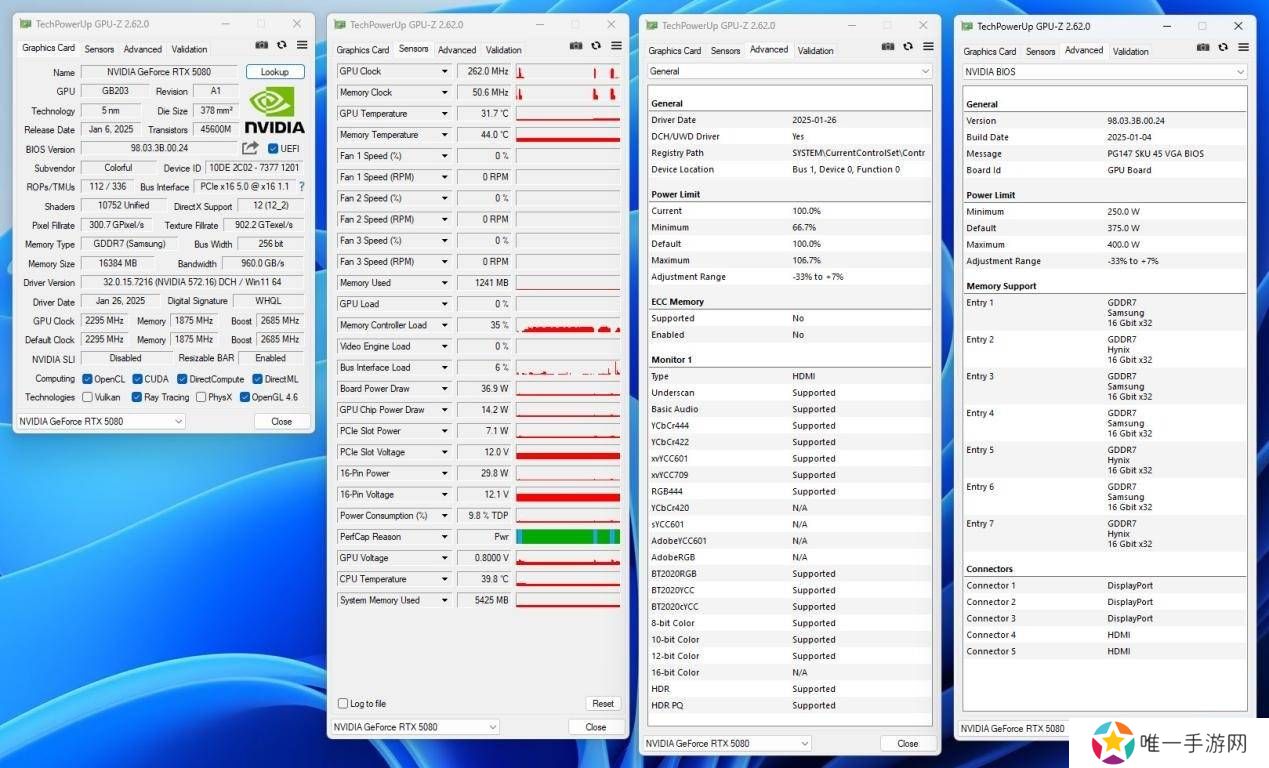Click GPU-Z title bar icon of Sensors window
The width and height of the screenshot is (1269, 768).
(x=341, y=24)
